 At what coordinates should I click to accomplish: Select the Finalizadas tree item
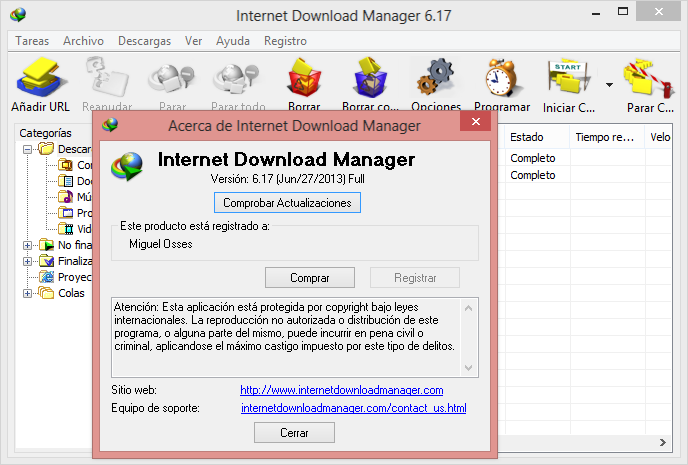(65, 261)
